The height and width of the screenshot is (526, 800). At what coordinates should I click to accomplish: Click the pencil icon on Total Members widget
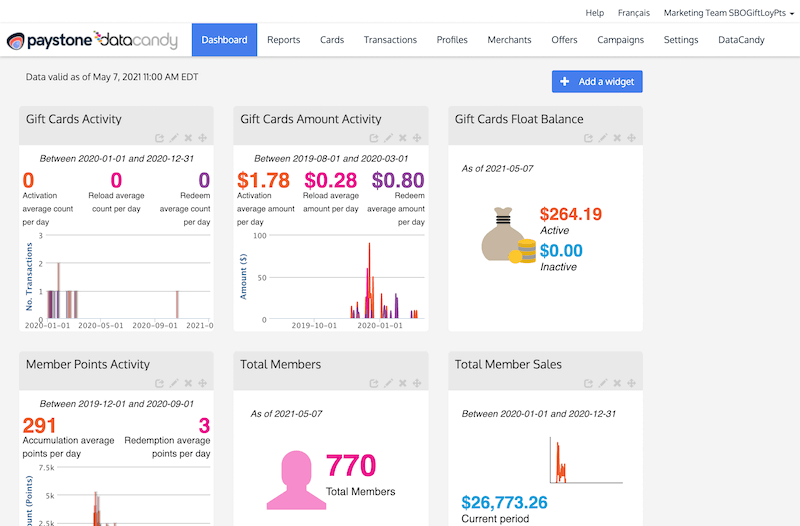[x=389, y=383]
